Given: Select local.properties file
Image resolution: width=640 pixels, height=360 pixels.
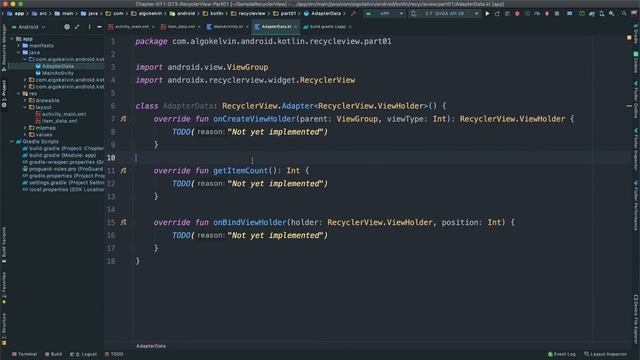Looking at the screenshot, I should [63, 190].
